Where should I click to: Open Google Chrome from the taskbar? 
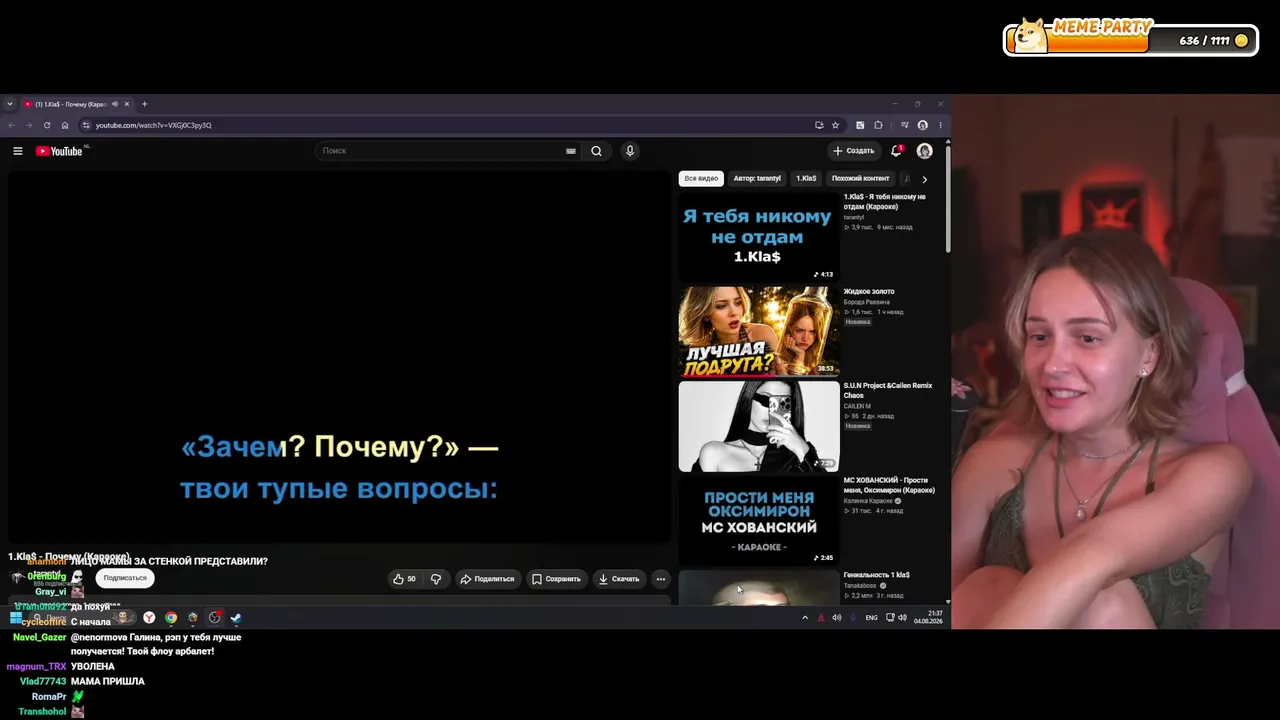[x=171, y=618]
